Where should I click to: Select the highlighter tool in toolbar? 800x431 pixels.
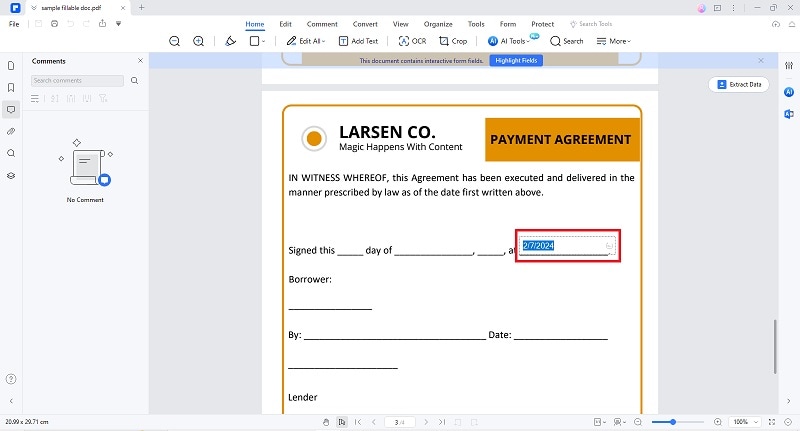231,41
